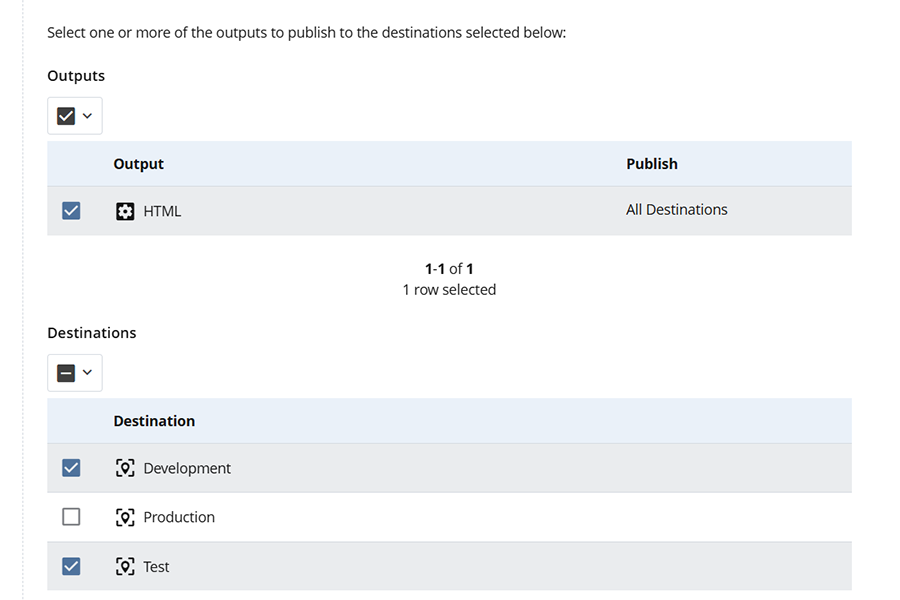This screenshot has height=600, width=900.
Task: Click the Production destination target icon
Action: pyautogui.click(x=125, y=517)
